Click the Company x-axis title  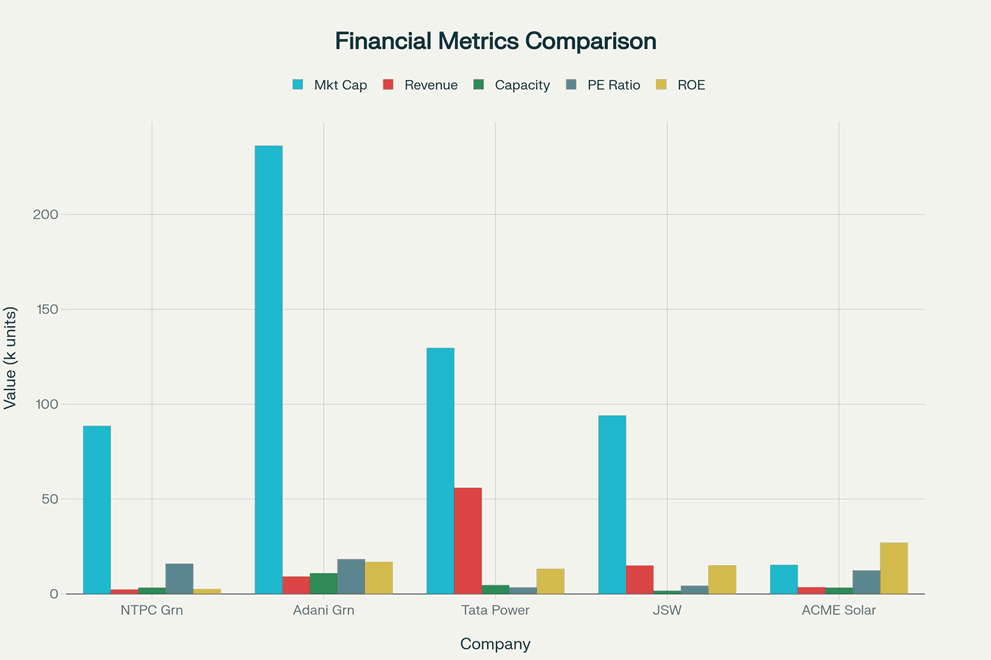(x=495, y=644)
